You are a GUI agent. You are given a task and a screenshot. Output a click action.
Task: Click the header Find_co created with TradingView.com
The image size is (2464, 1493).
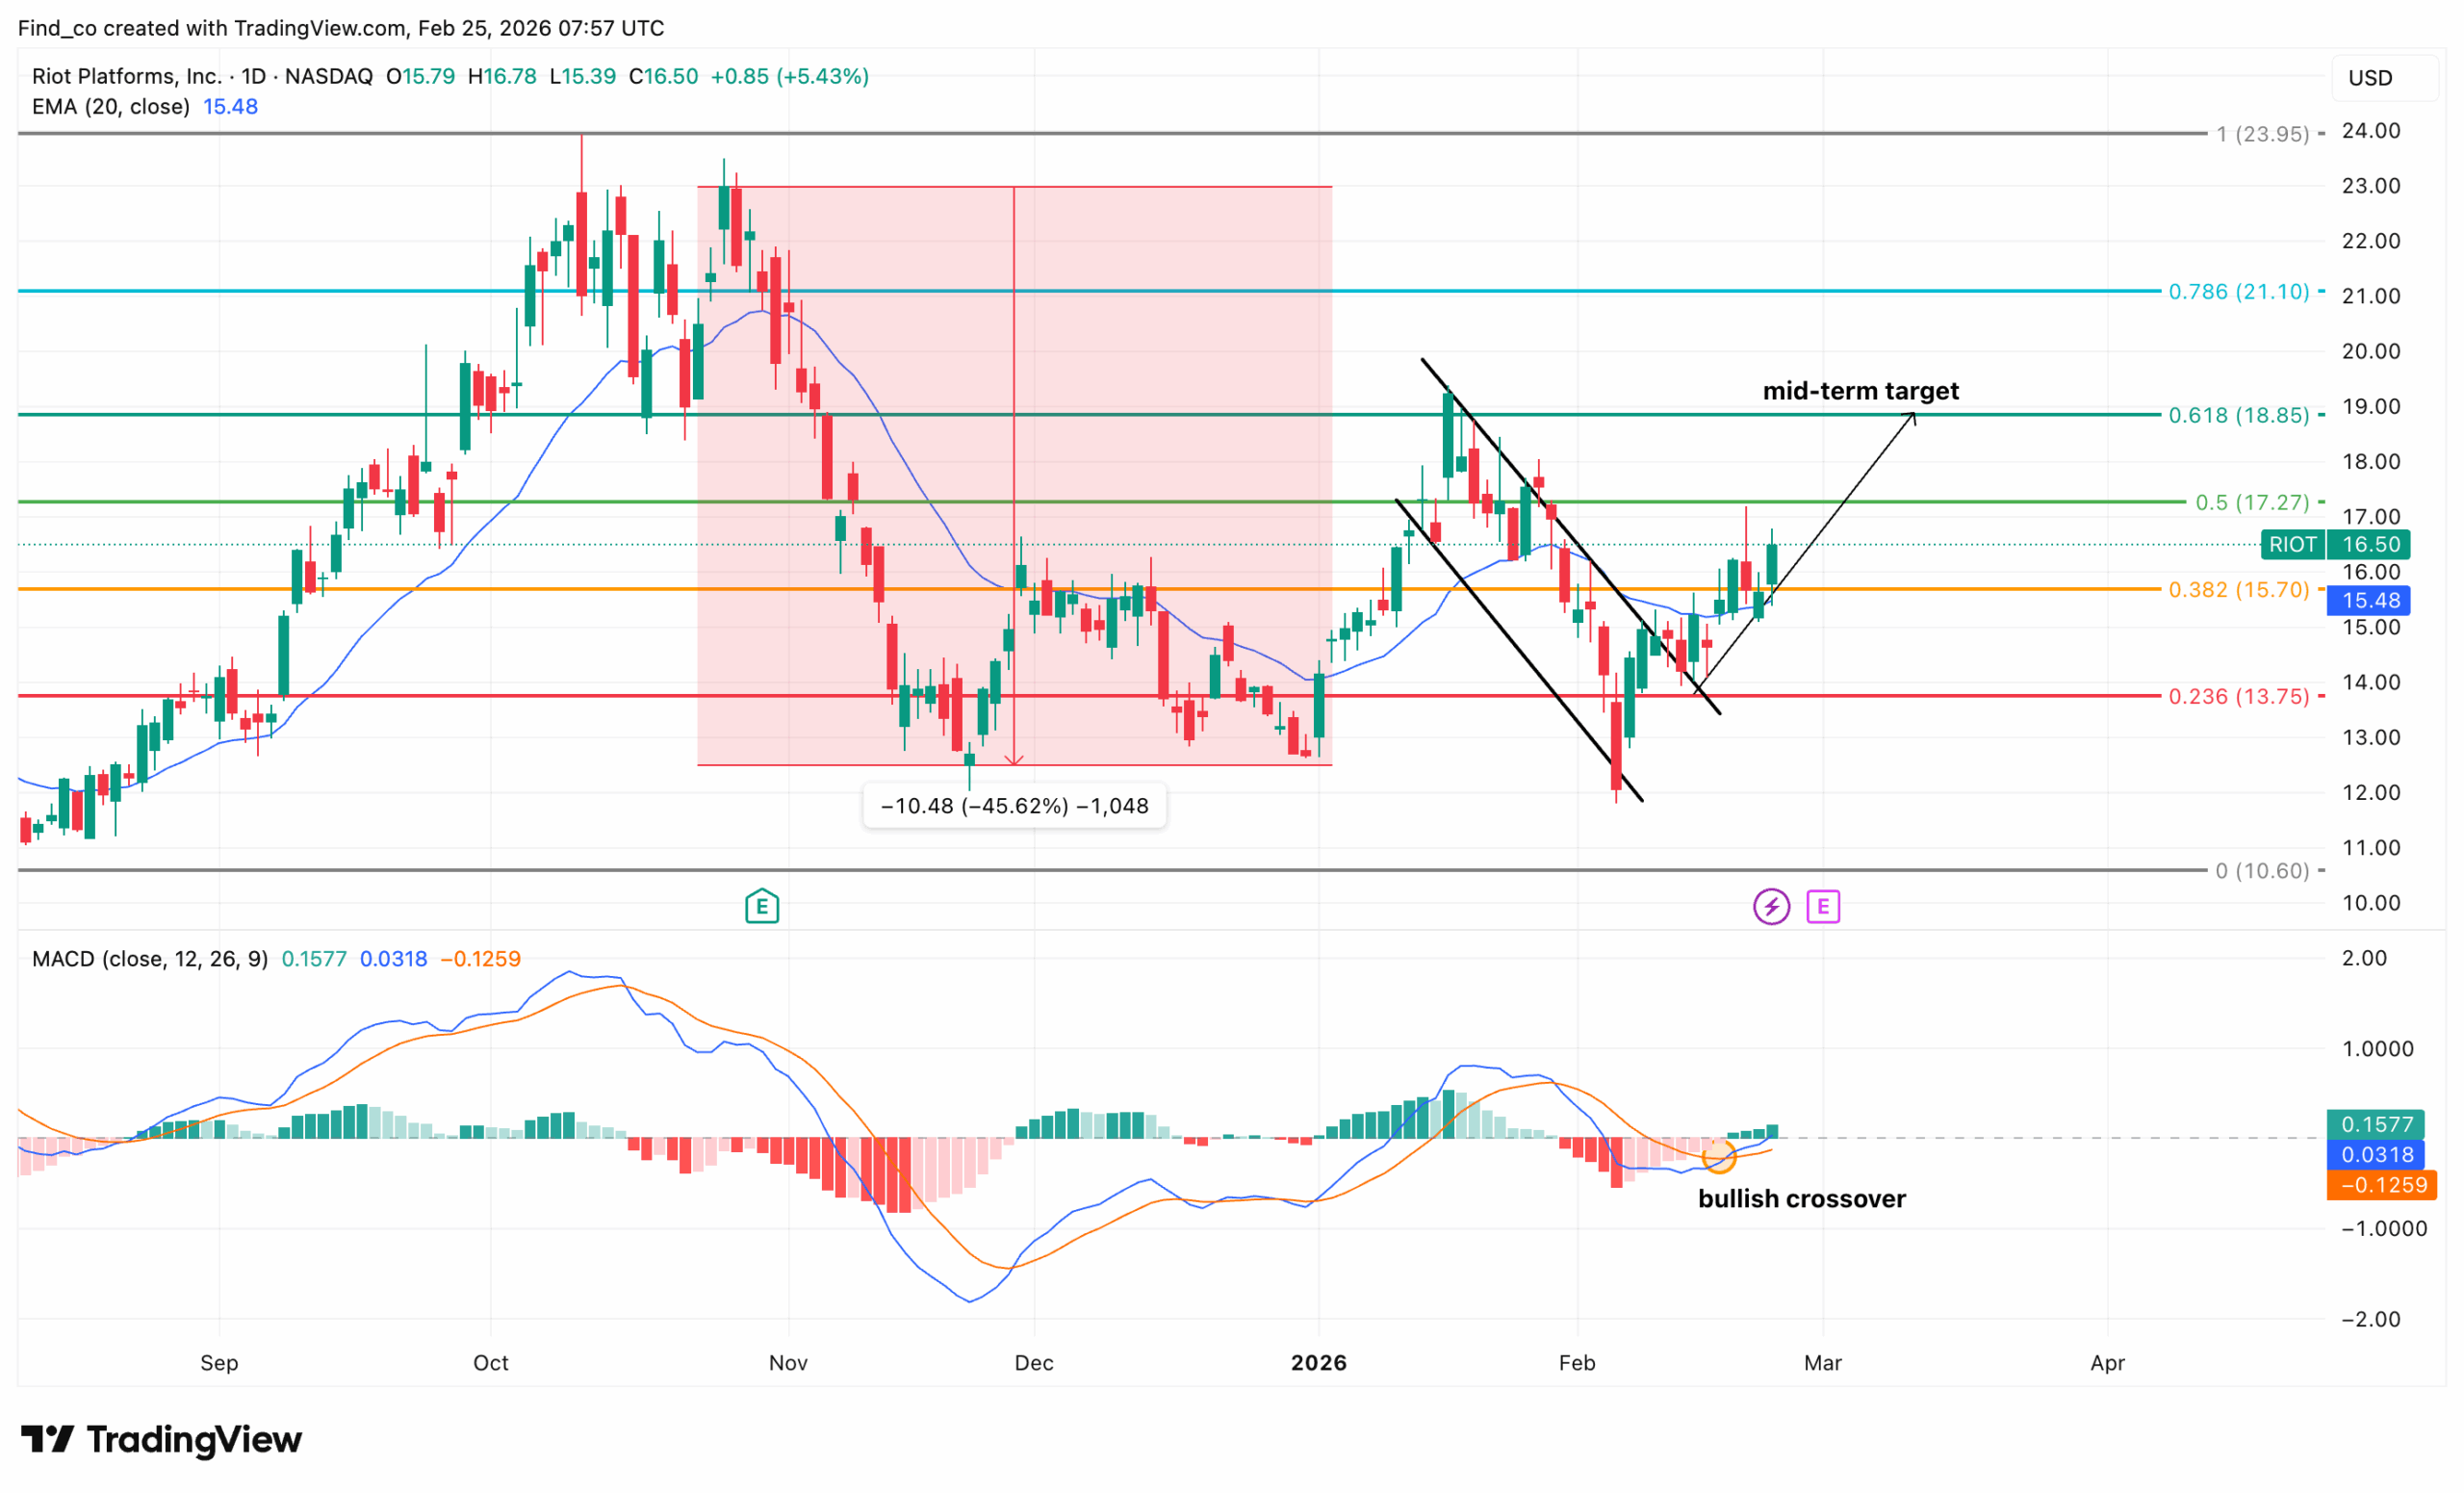(341, 28)
